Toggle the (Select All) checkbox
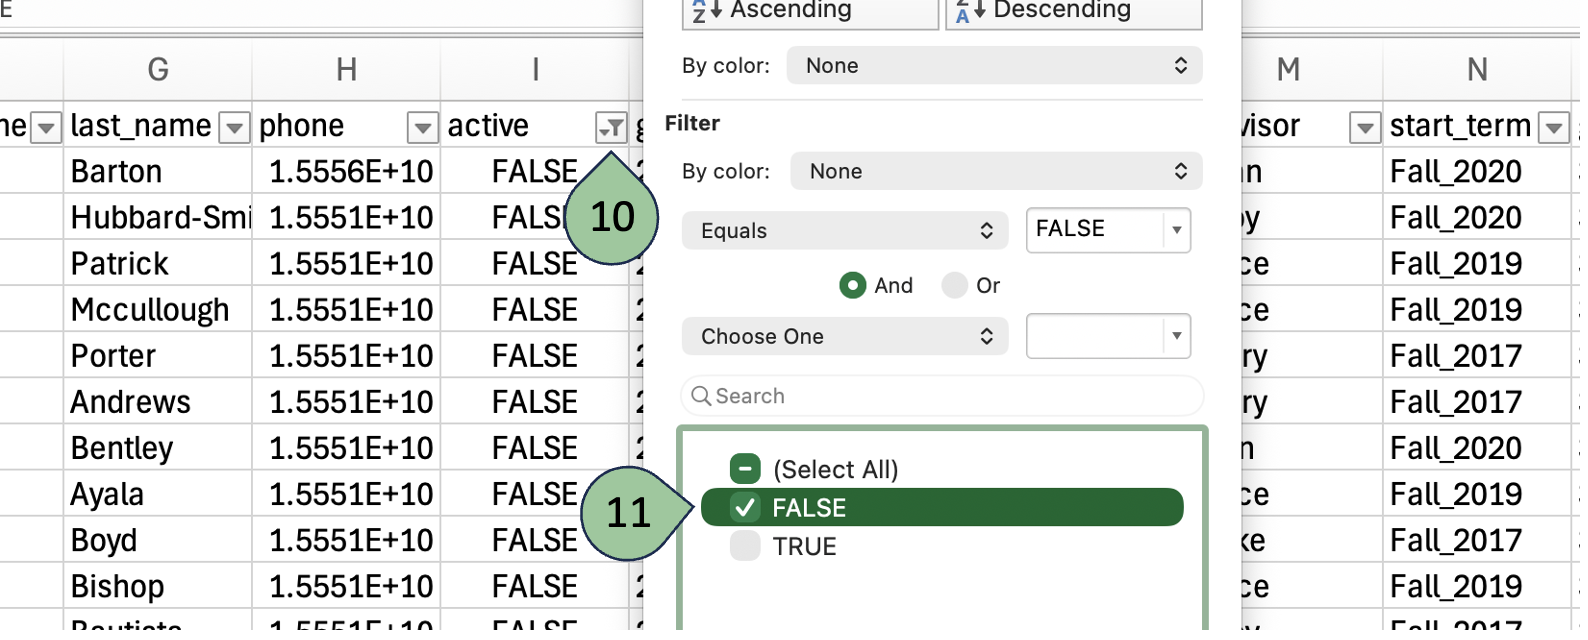The width and height of the screenshot is (1588, 640). 745,469
